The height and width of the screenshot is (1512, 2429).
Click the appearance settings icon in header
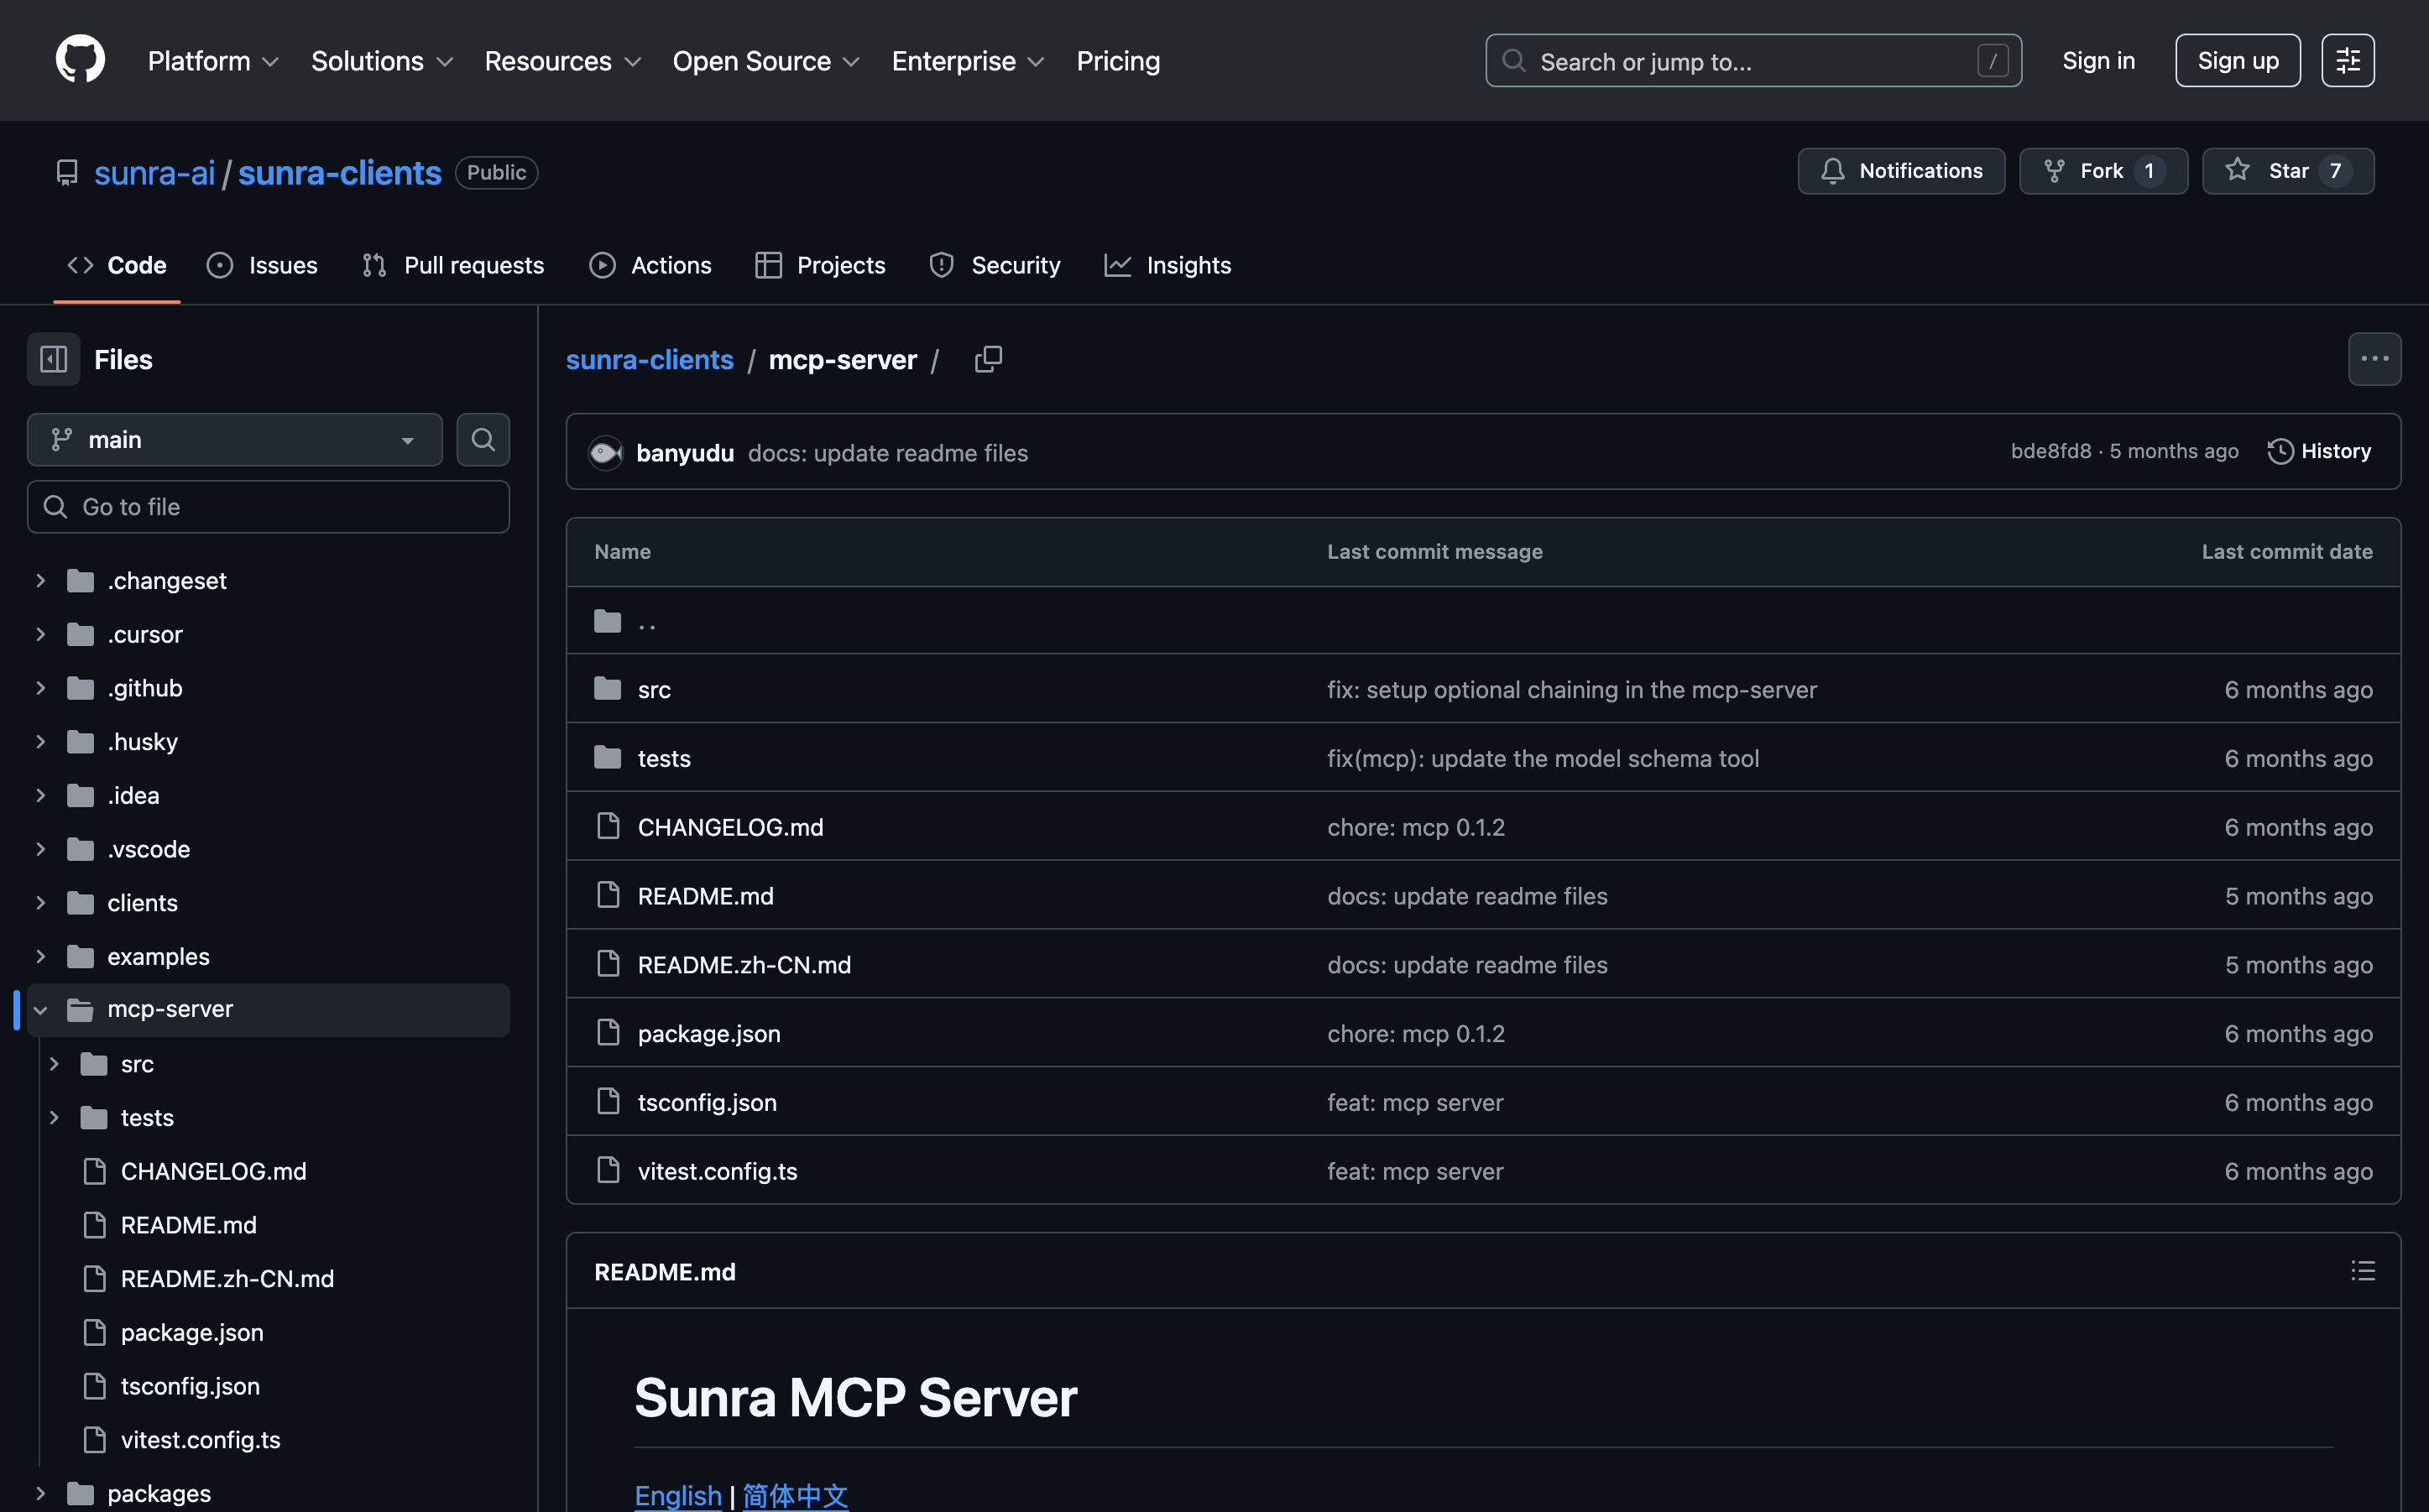[x=2347, y=61]
